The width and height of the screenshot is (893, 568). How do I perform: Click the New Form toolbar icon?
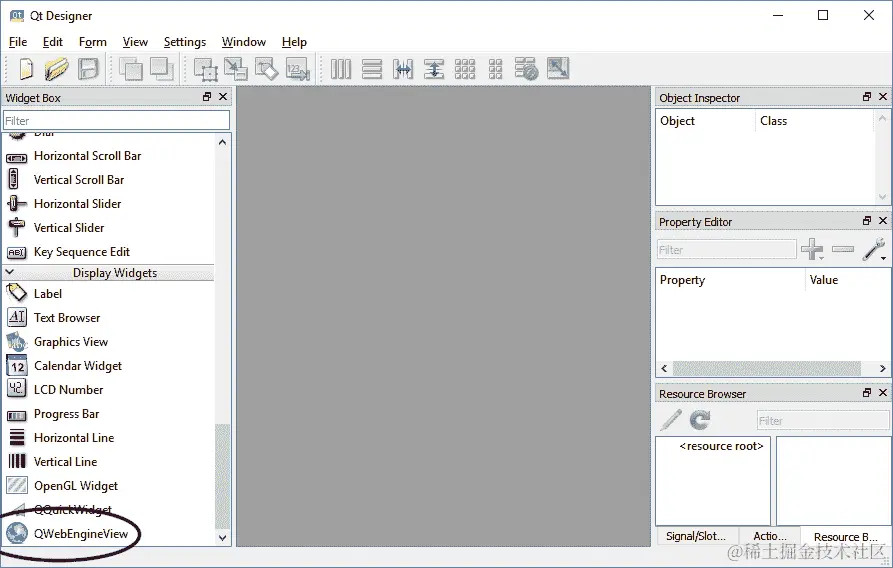tap(26, 69)
